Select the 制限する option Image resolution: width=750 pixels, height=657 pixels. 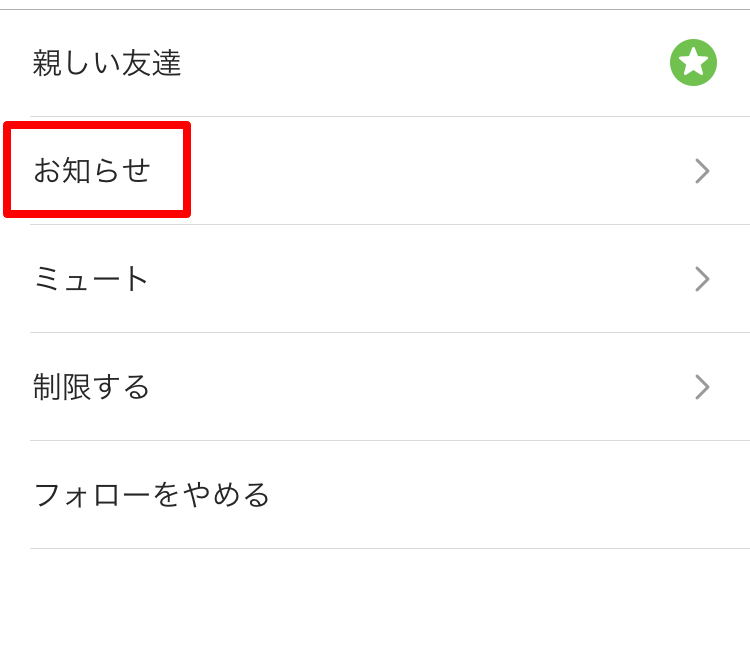375,387
